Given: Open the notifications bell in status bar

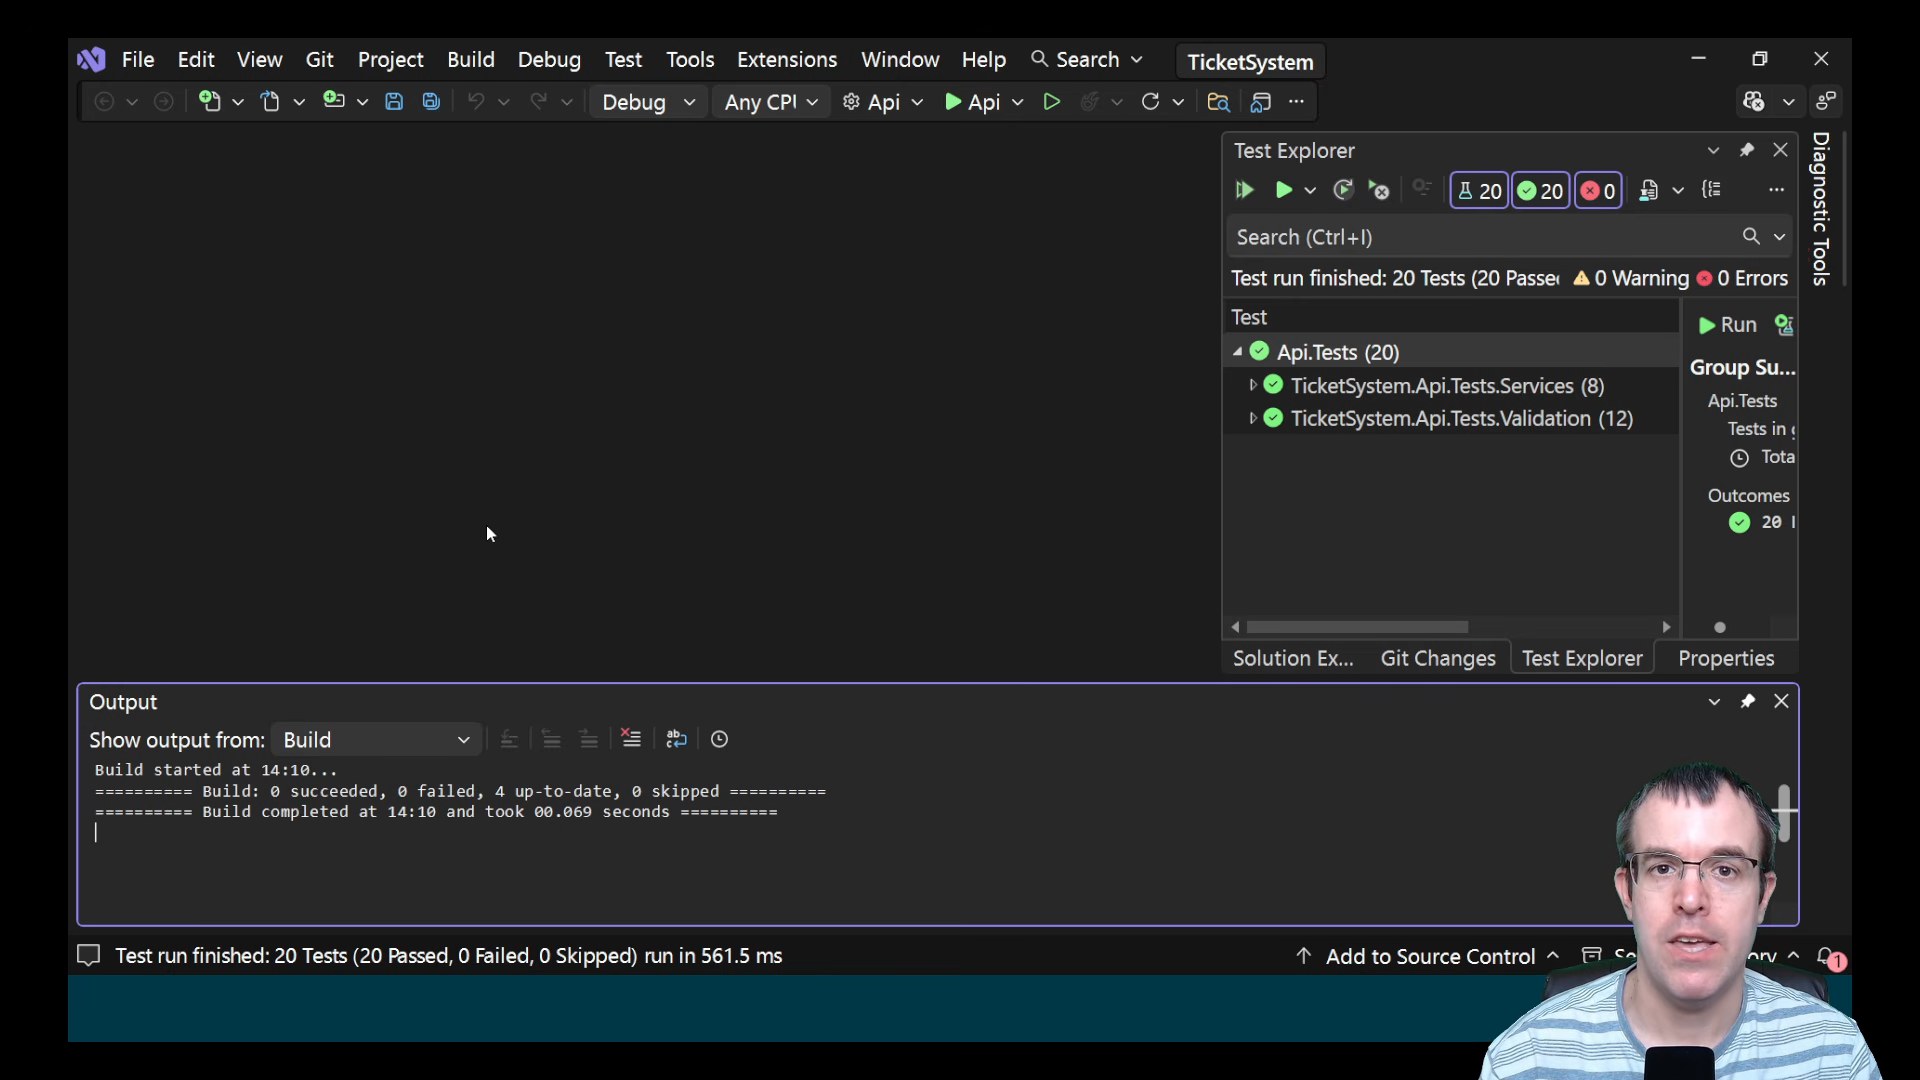Looking at the screenshot, I should tap(1826, 956).
